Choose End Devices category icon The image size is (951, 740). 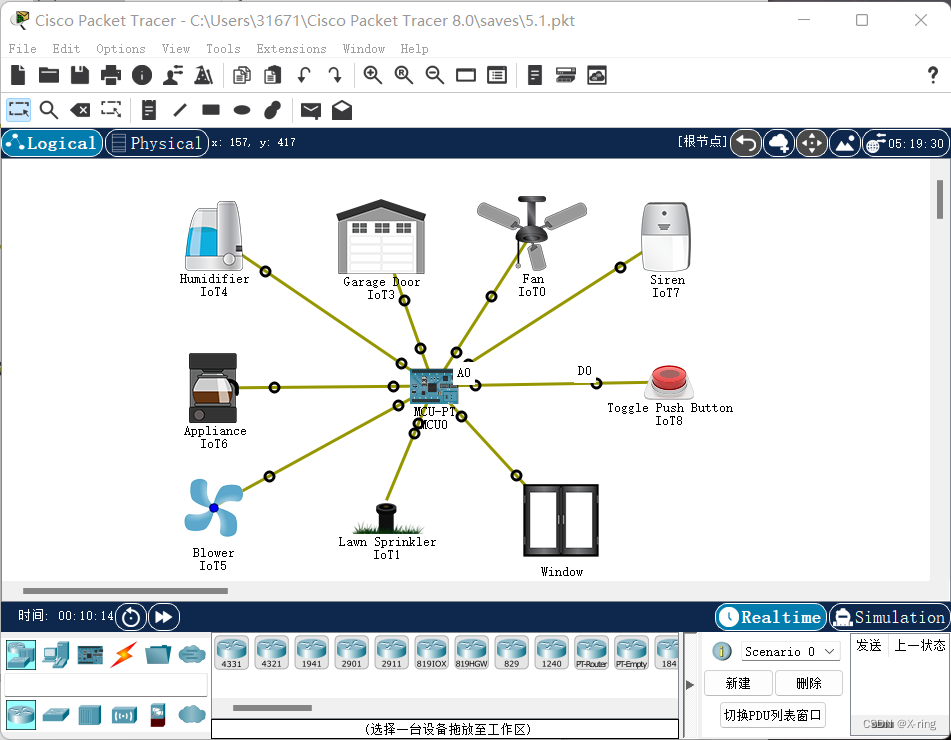[x=55, y=655]
